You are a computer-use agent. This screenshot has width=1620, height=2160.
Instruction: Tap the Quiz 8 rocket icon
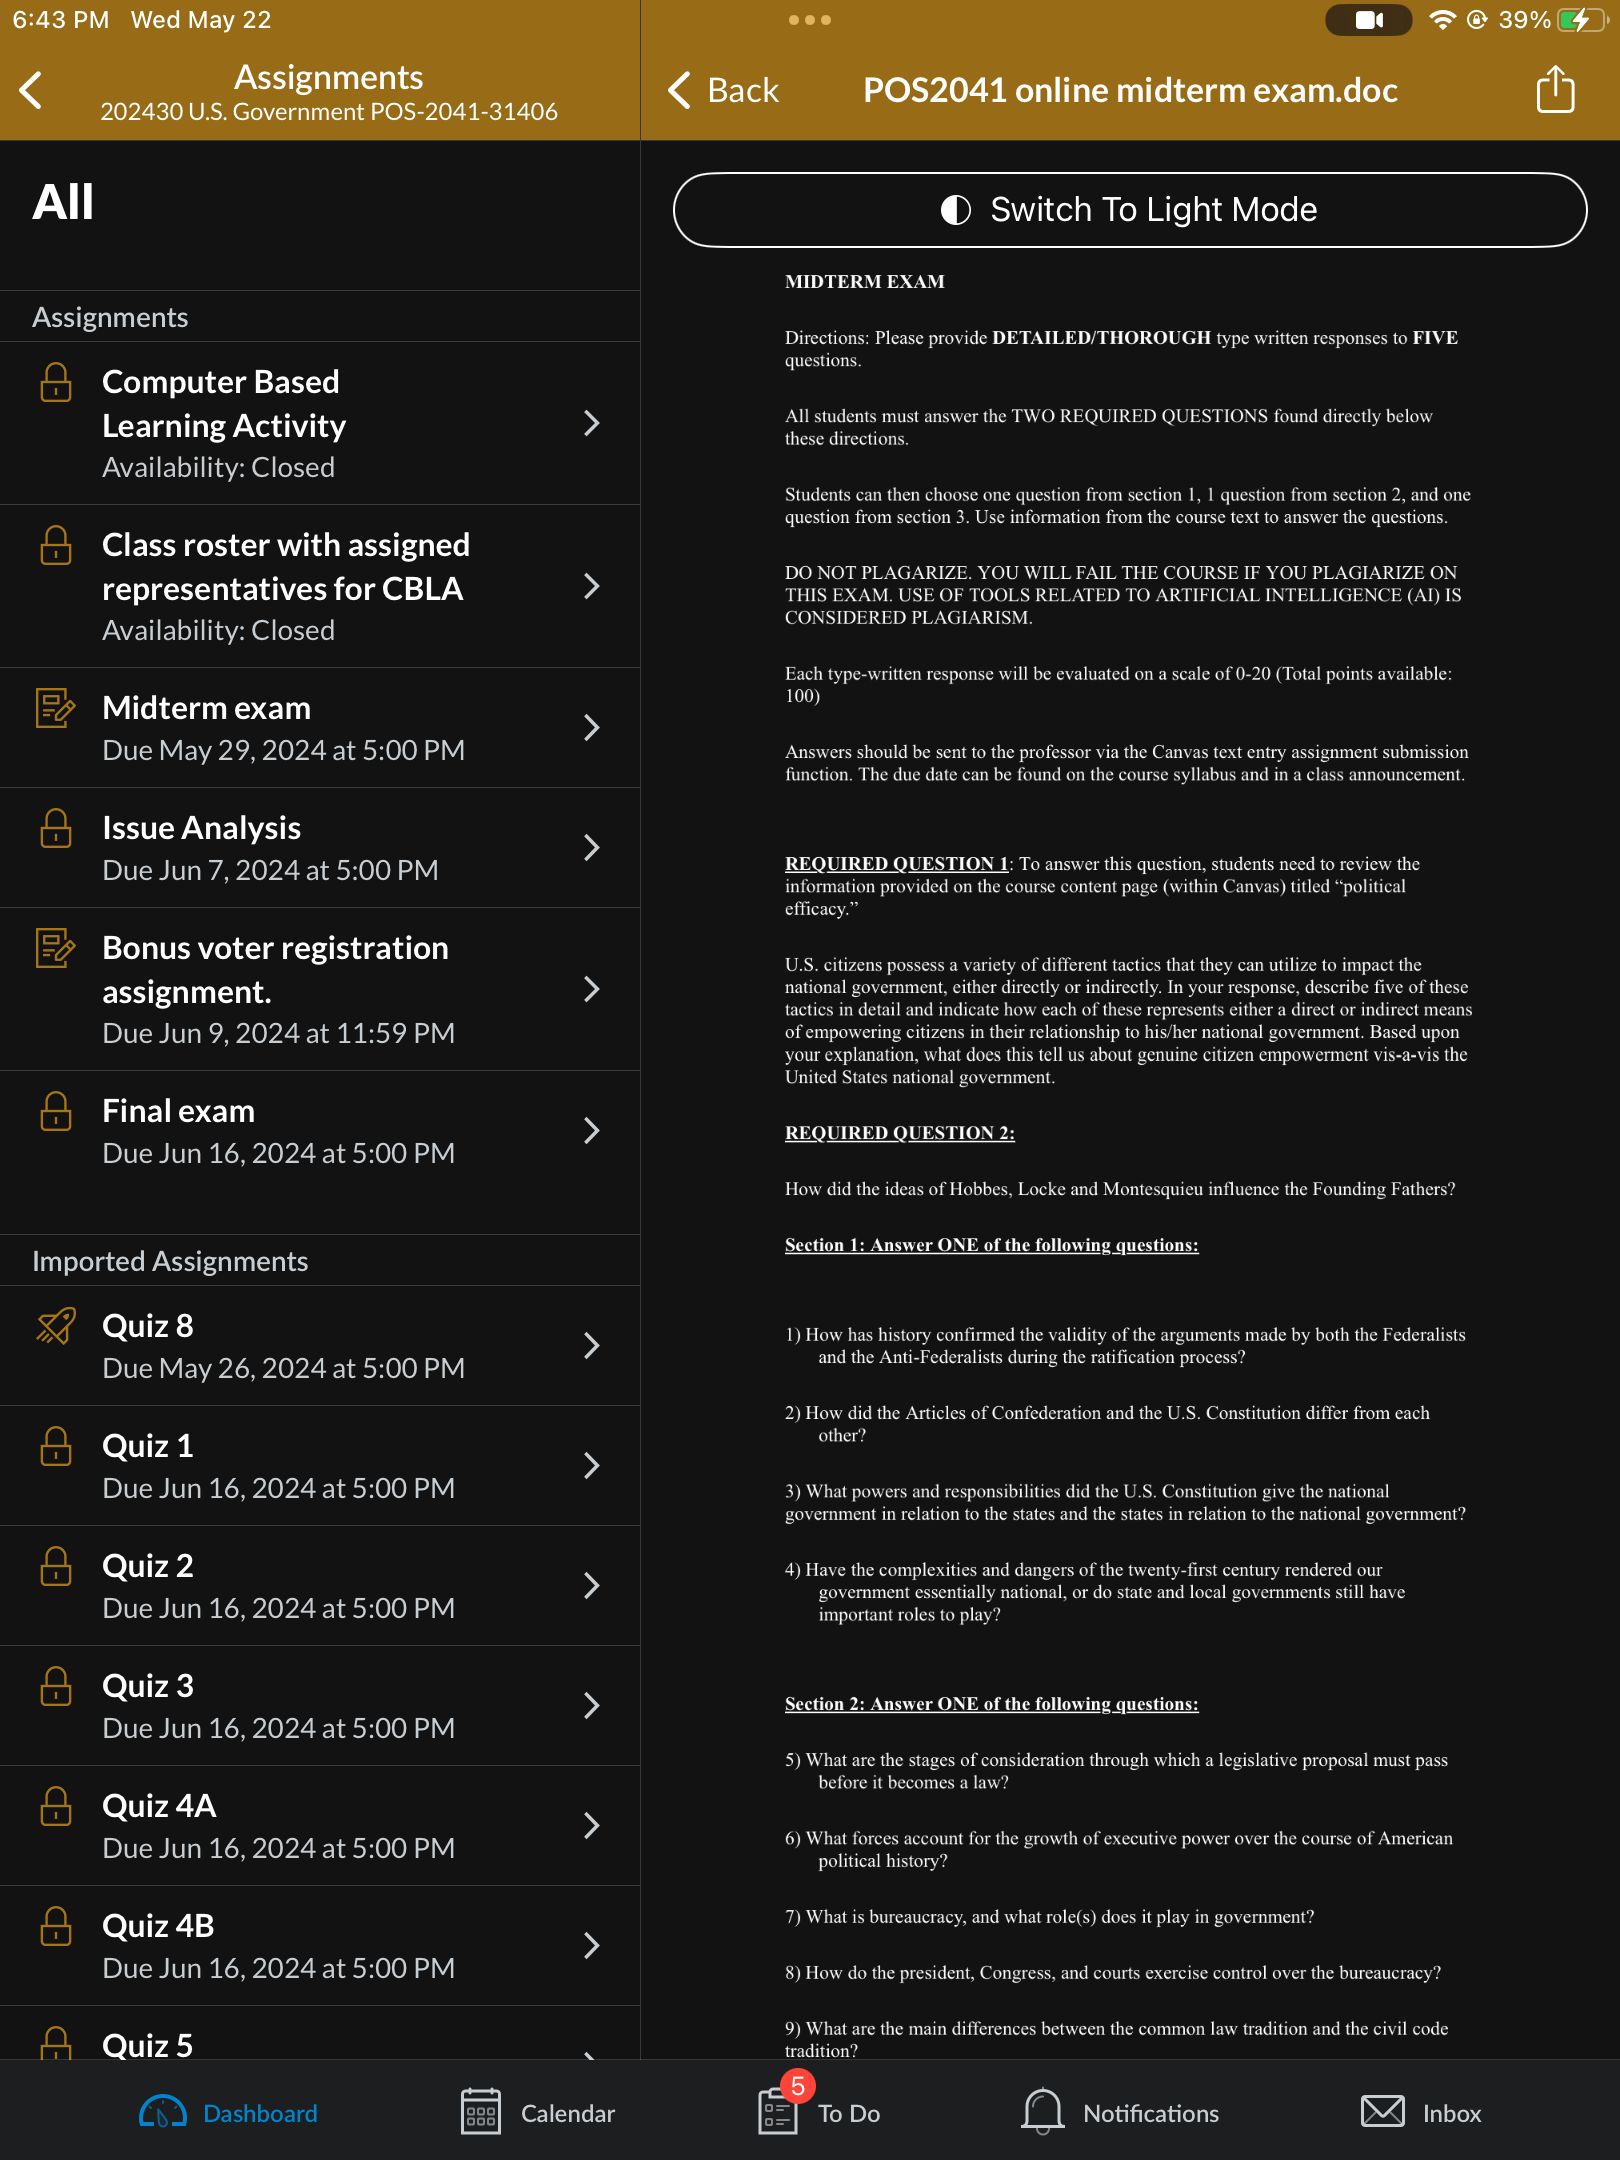click(x=56, y=1326)
